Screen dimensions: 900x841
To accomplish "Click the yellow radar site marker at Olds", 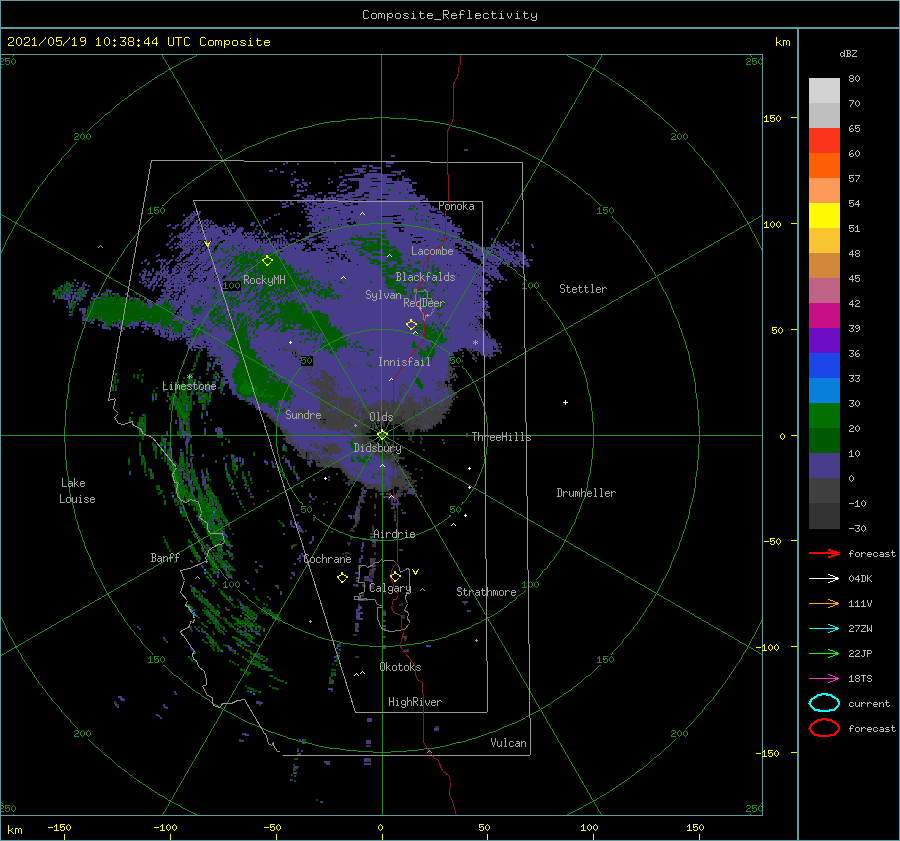I will click(382, 435).
